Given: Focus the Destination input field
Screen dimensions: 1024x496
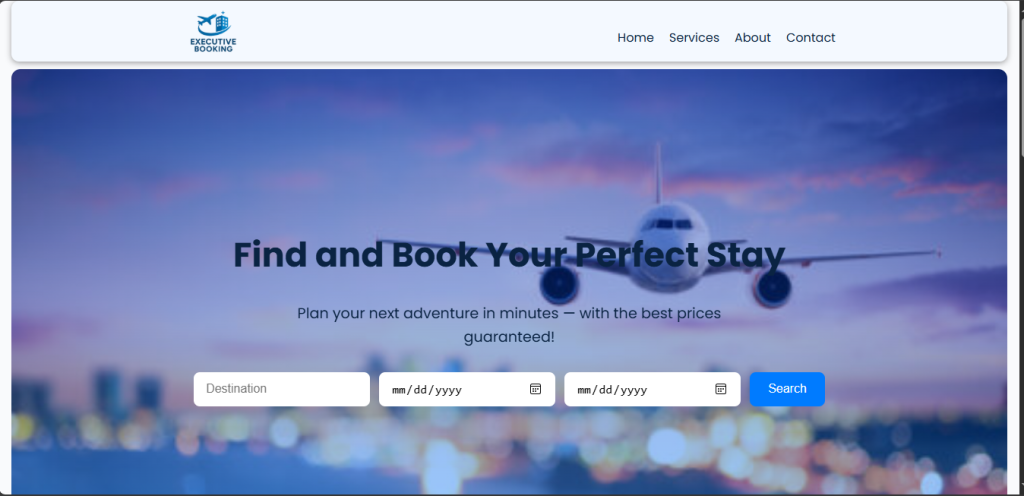Looking at the screenshot, I should click(x=281, y=389).
